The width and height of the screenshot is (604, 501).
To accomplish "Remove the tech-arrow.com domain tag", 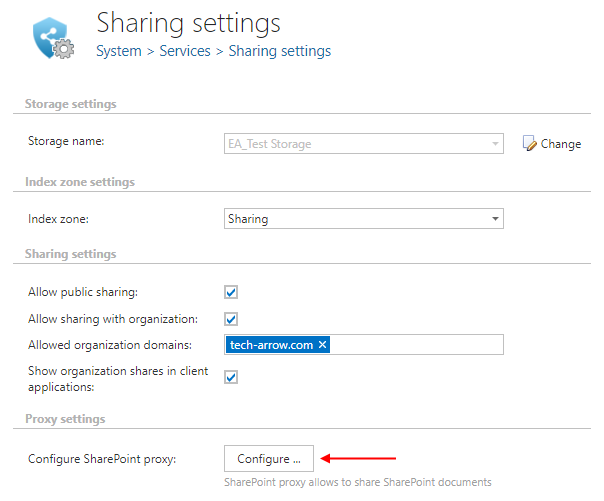I will pos(323,345).
